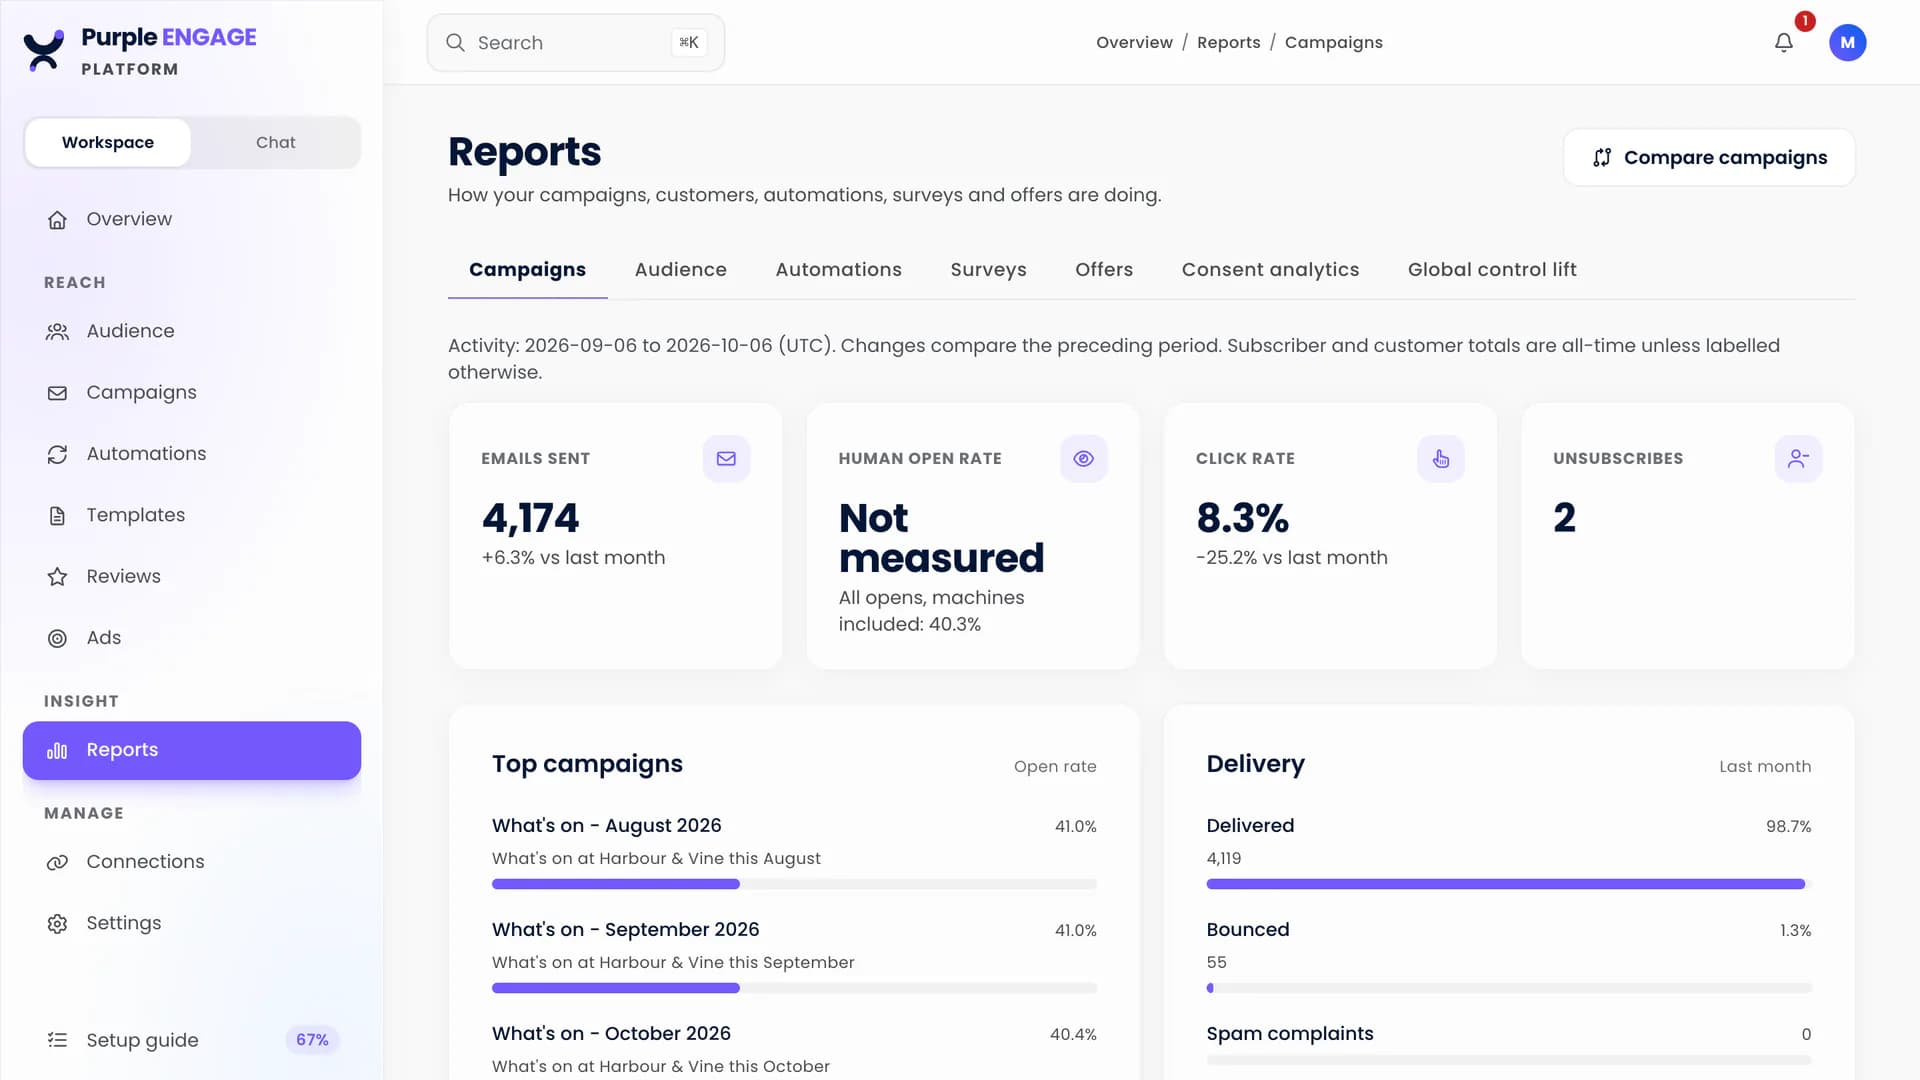Click the Unsubscribes person-minus icon
This screenshot has height=1080, width=1920.
pyautogui.click(x=1798, y=458)
